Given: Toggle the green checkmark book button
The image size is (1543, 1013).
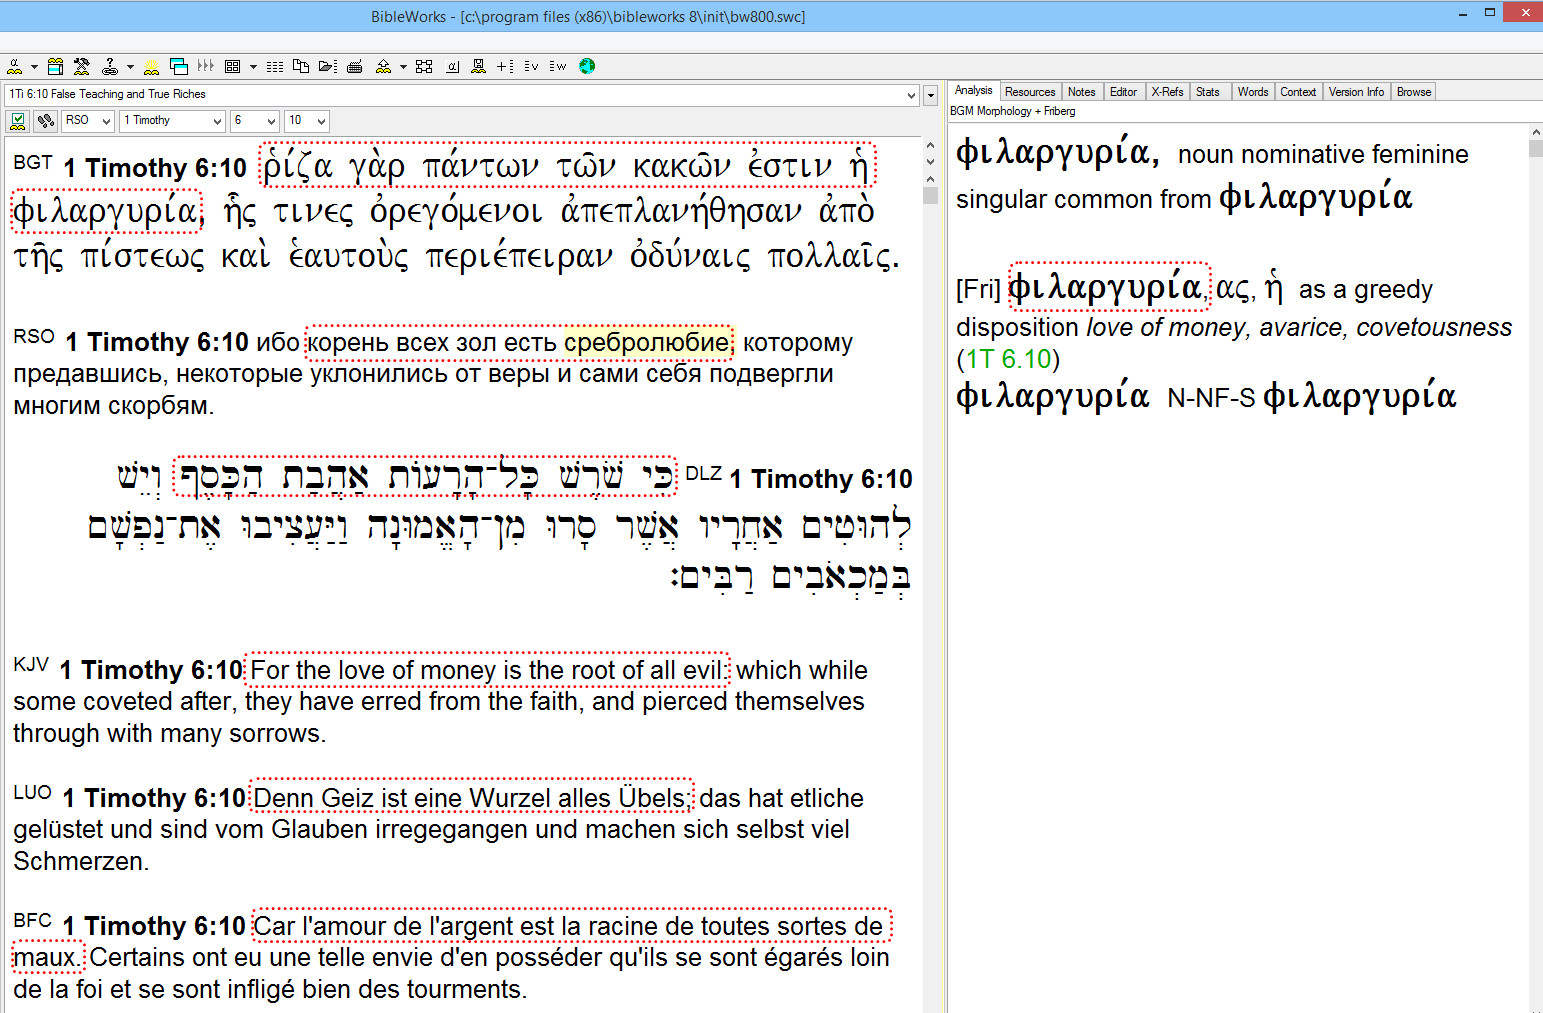Looking at the screenshot, I should click(x=18, y=121).
